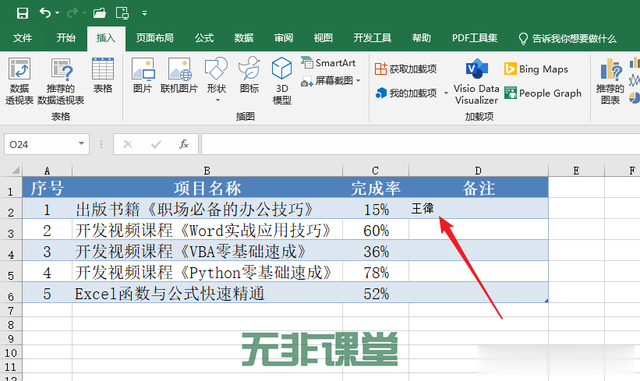The image size is (640, 381).
Task: Select column A header
Action: pos(47,171)
